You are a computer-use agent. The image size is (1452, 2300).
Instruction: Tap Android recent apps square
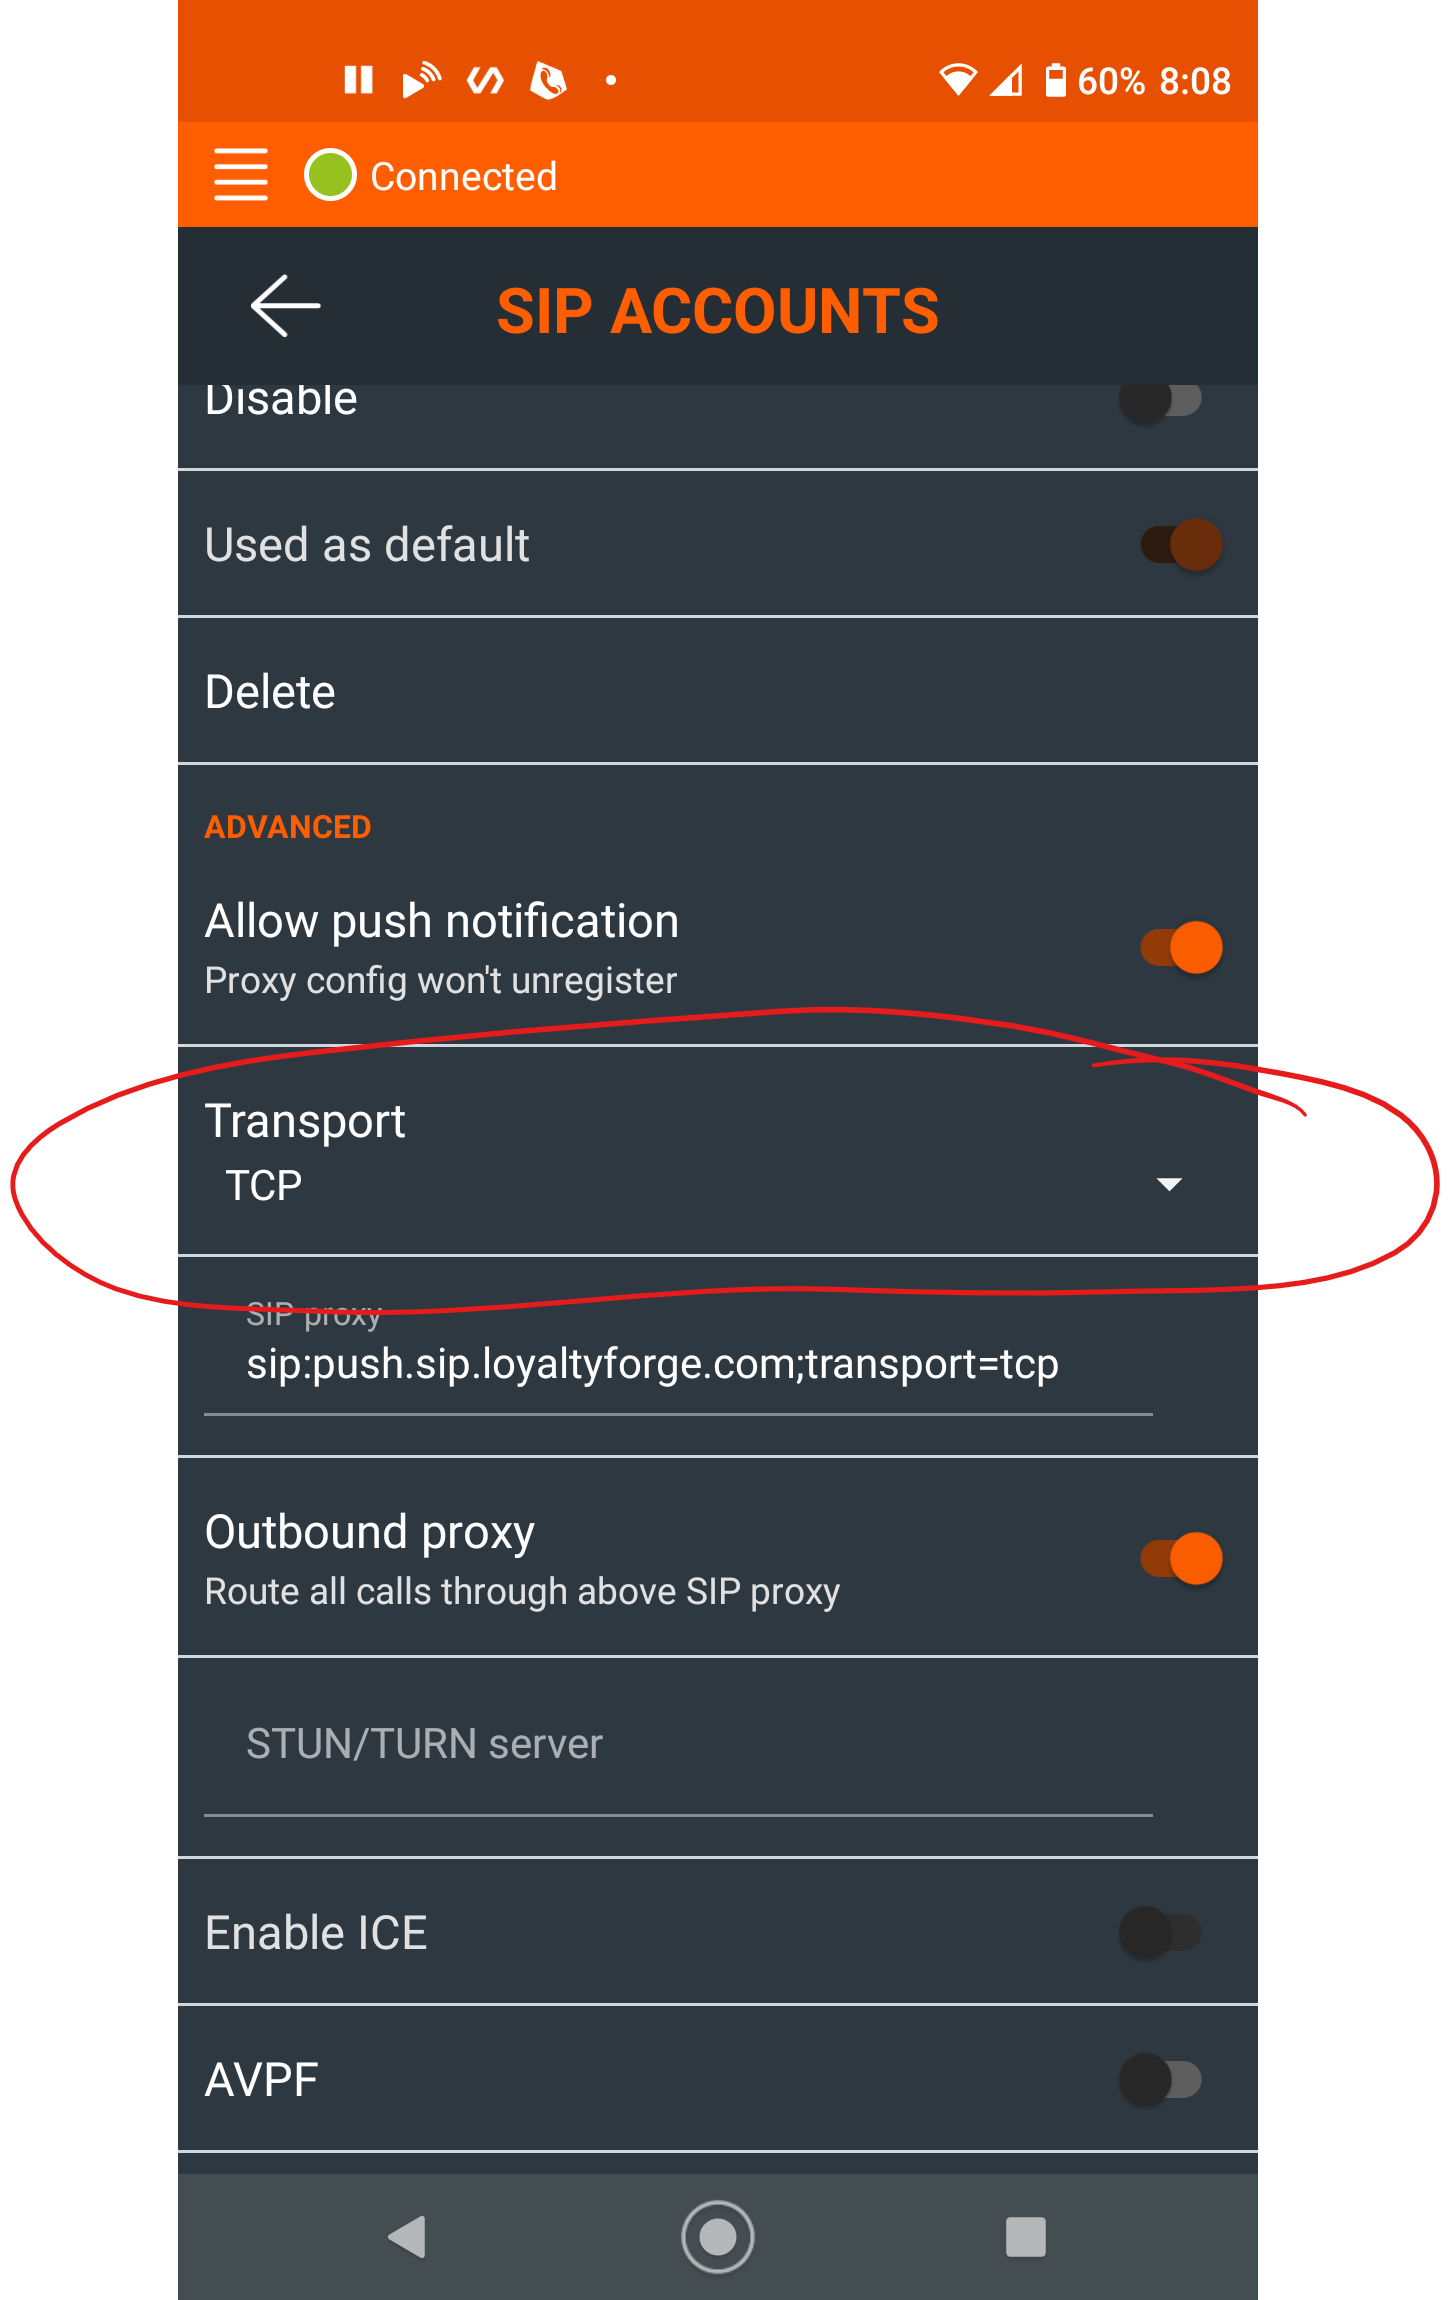(x=1025, y=2236)
